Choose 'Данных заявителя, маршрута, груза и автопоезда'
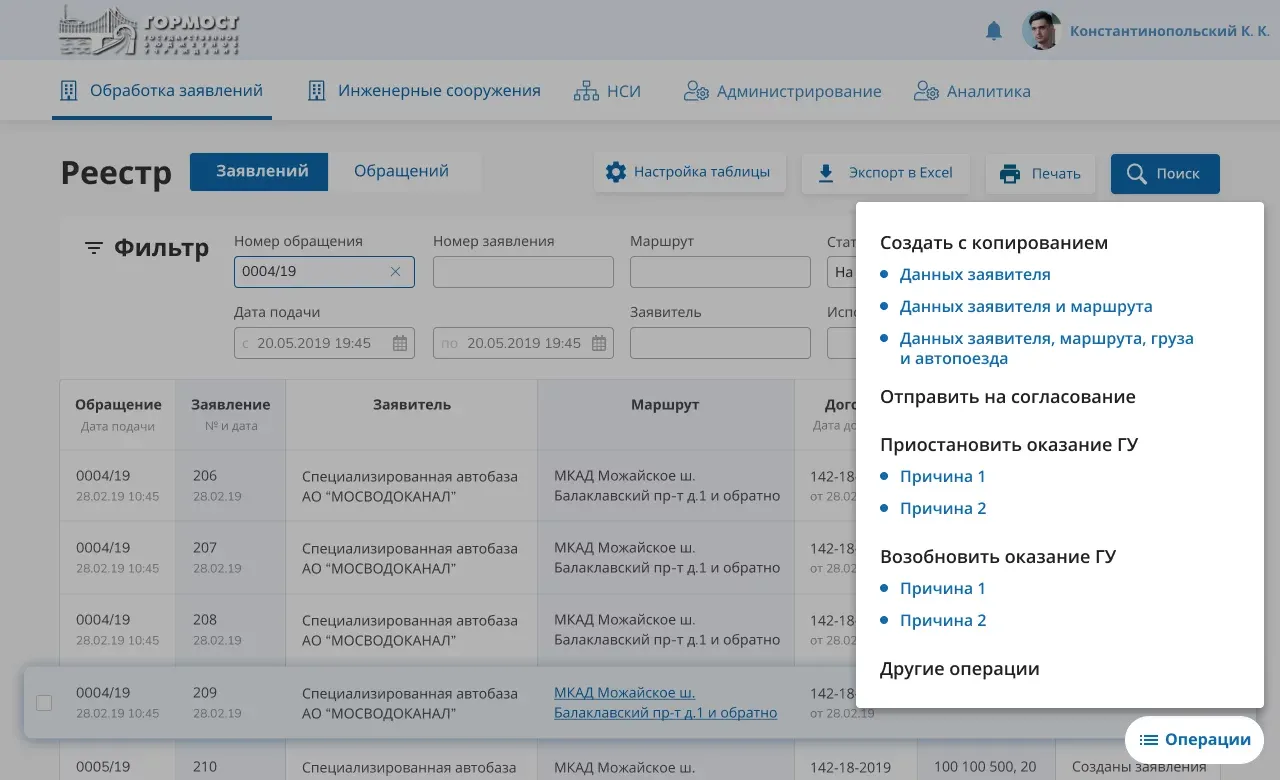The width and height of the screenshot is (1280, 780). [1046, 348]
